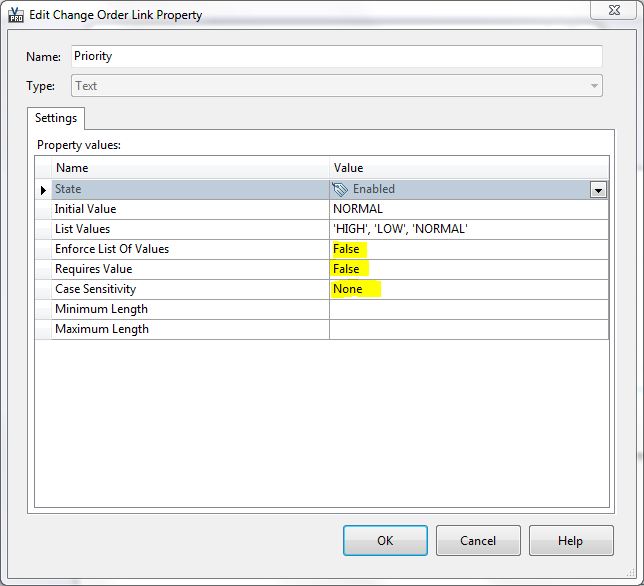Select the Requires Value row name
644x586 pixels.
(x=190, y=269)
